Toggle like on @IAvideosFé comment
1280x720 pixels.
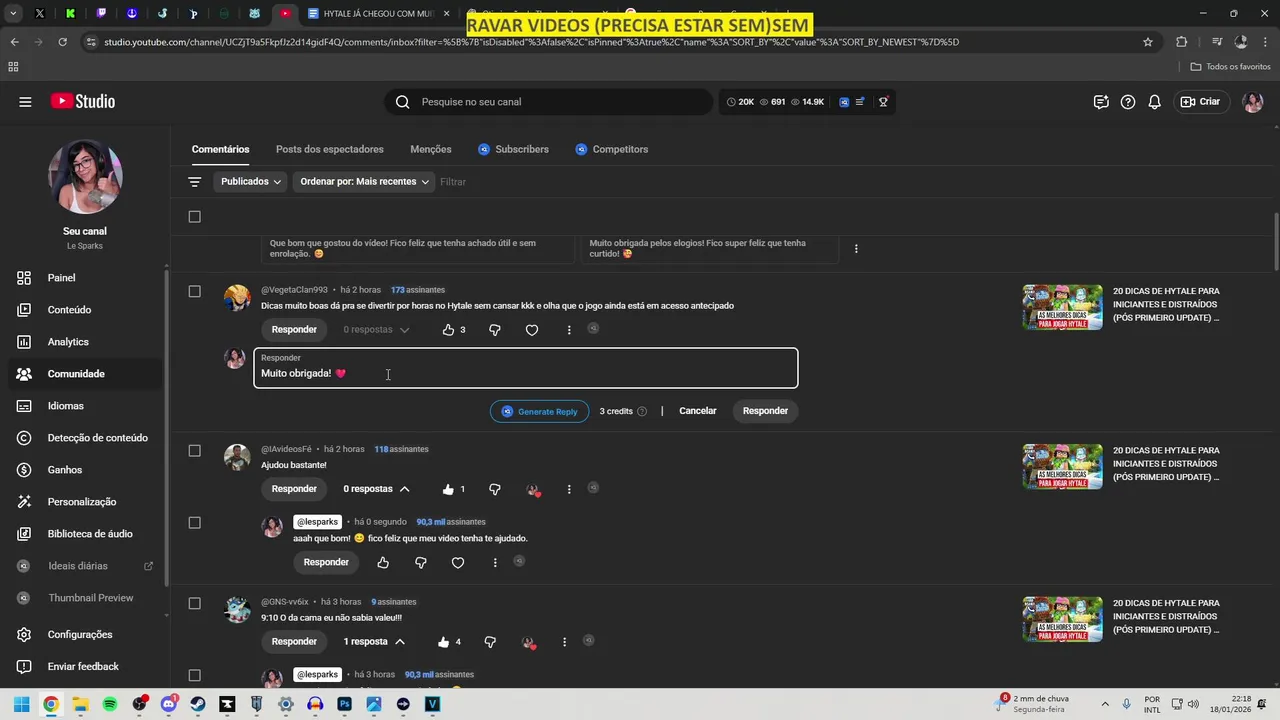point(448,489)
